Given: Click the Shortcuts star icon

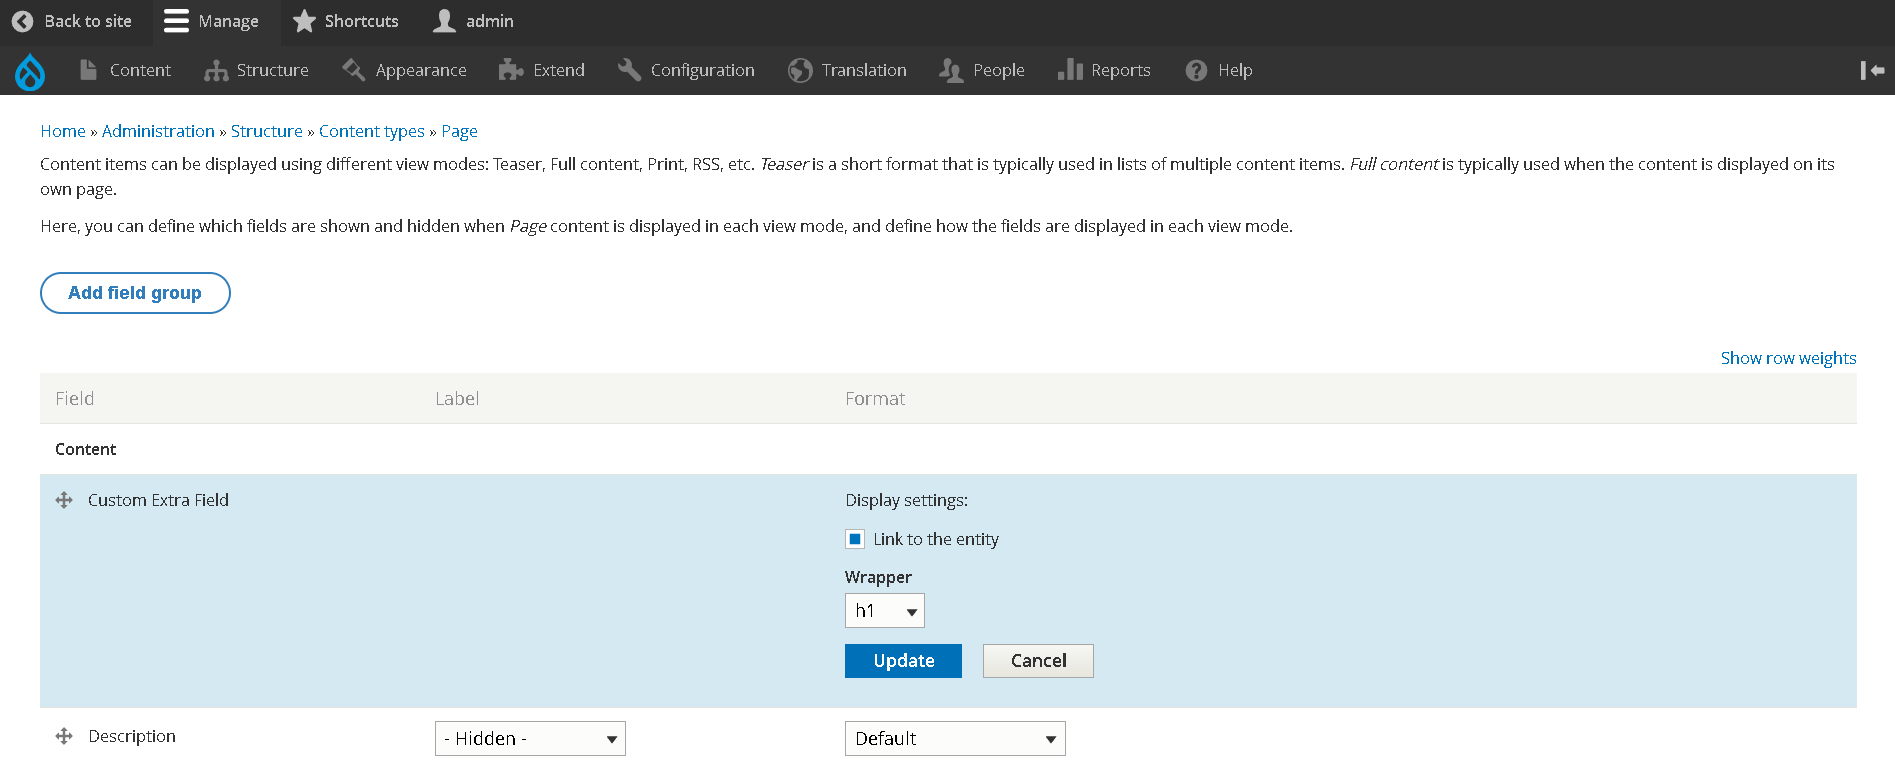Looking at the screenshot, I should coord(304,21).
